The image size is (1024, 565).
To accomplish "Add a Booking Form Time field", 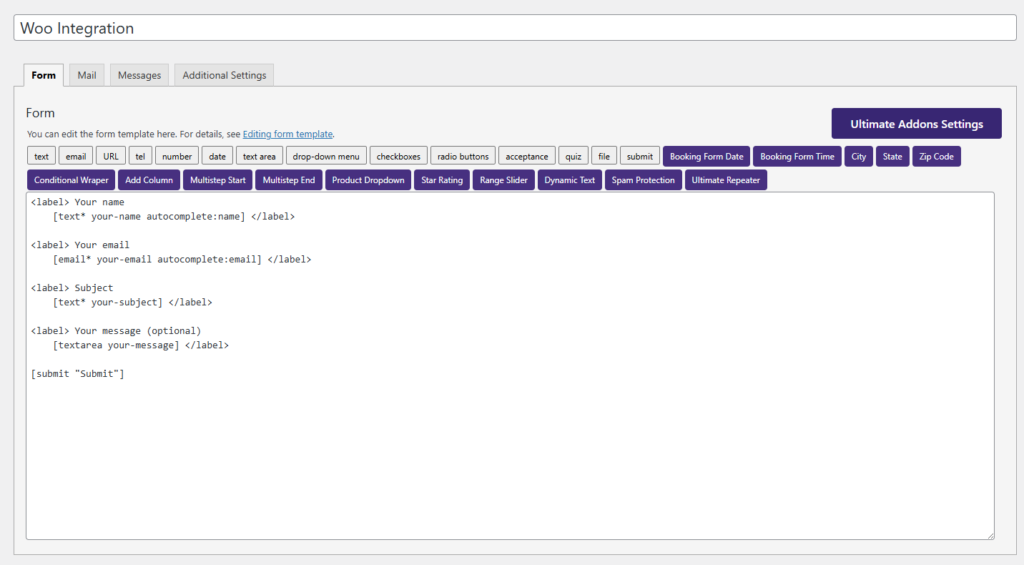I will (797, 156).
